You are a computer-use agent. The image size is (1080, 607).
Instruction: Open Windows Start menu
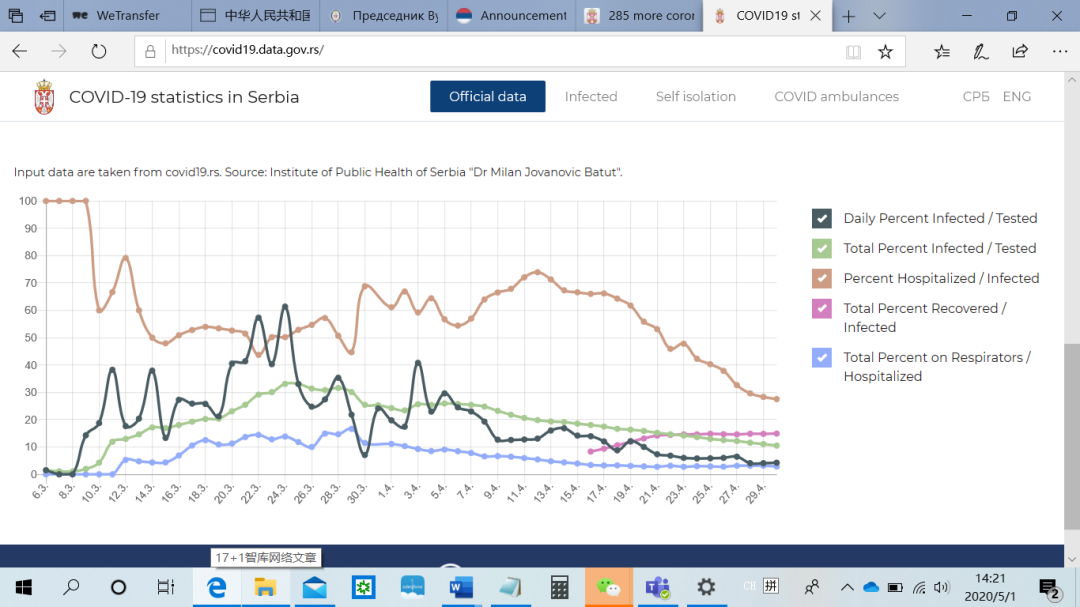23,587
